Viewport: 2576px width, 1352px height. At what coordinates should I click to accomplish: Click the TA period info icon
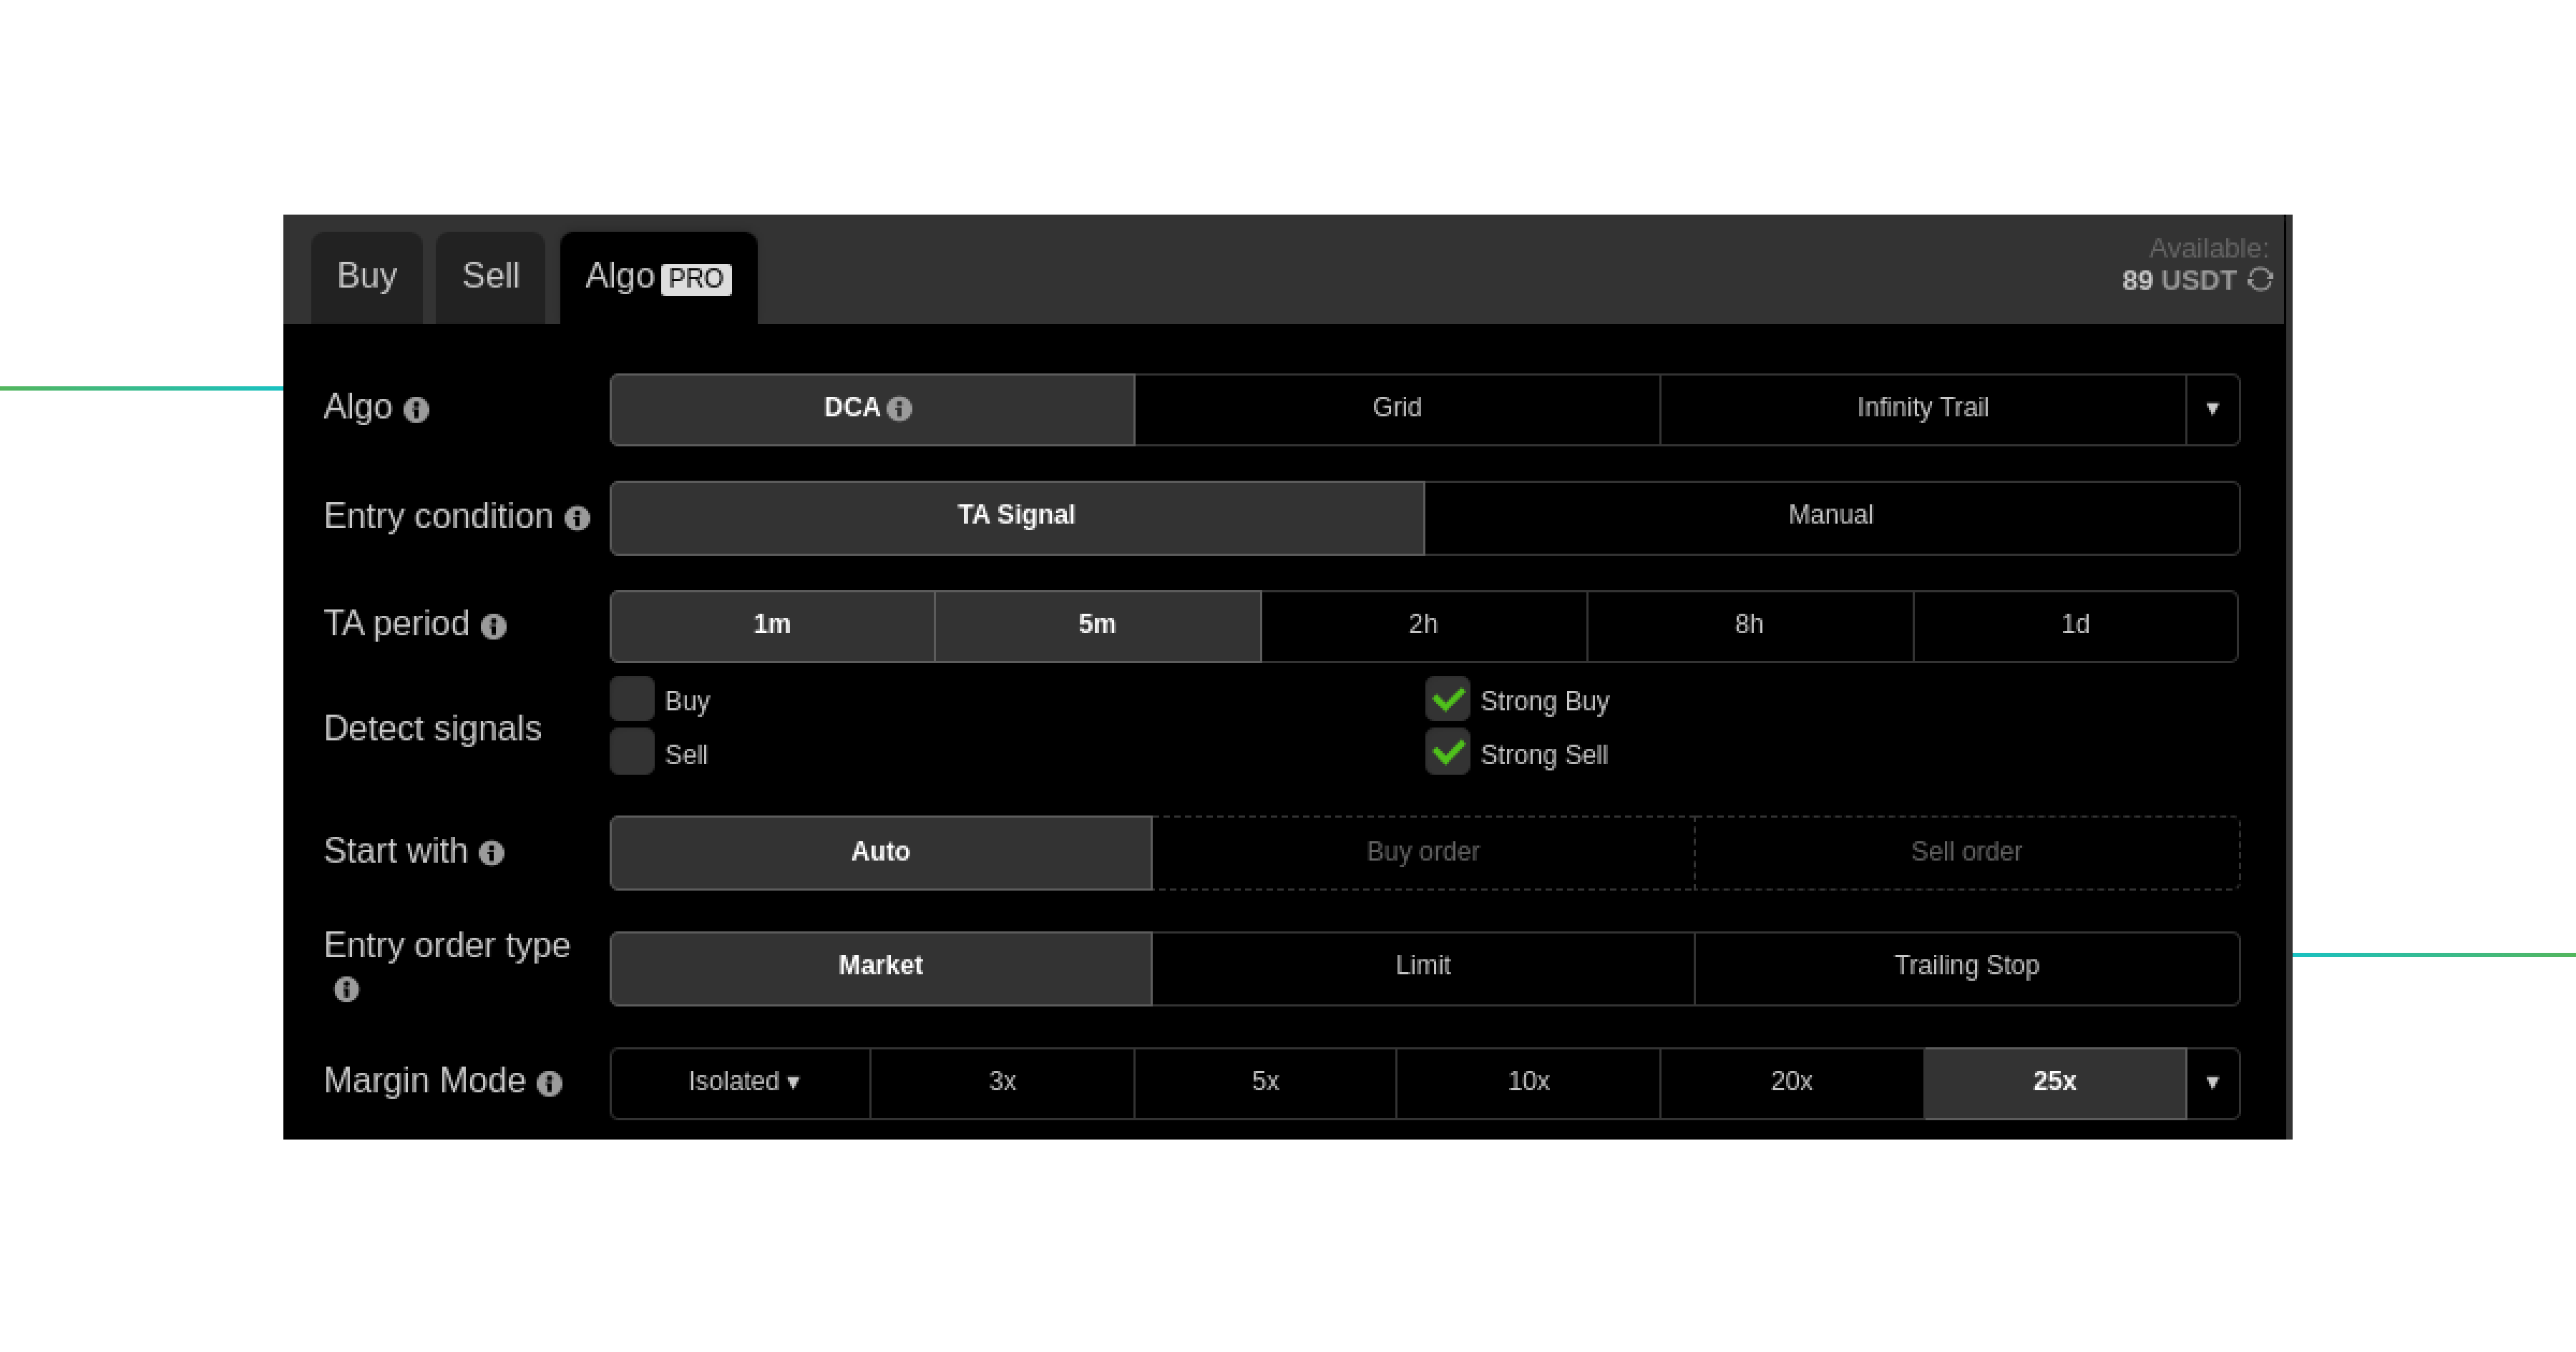[493, 627]
